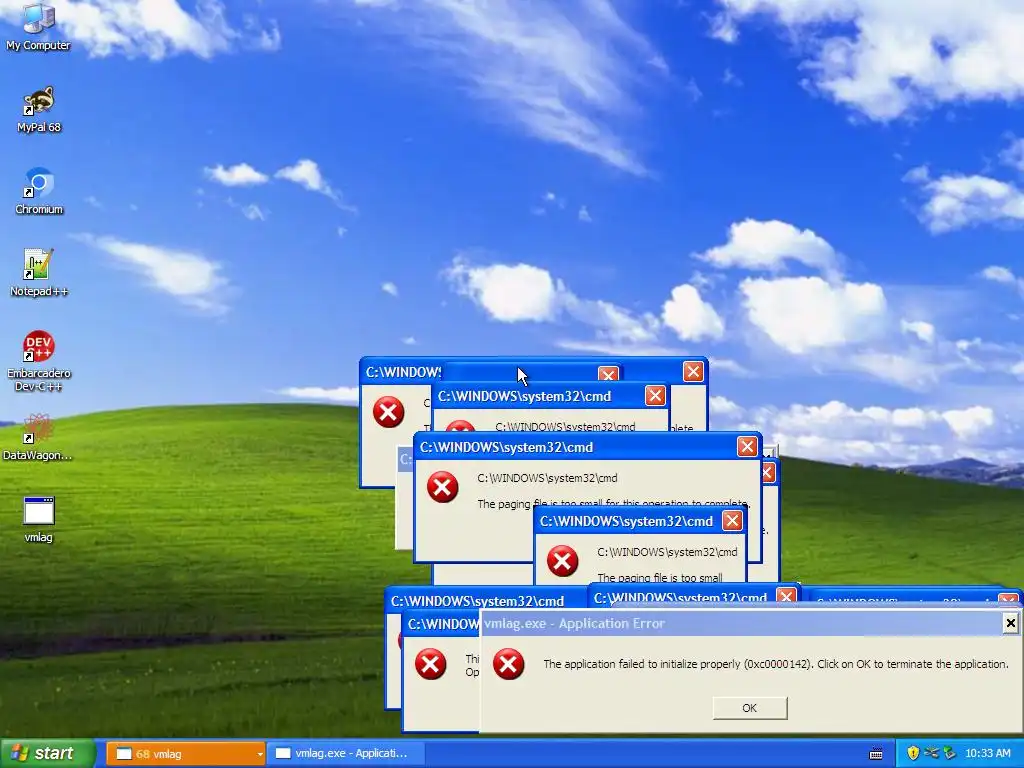The width and height of the screenshot is (1024, 768).
Task: Open the Start menu
Action: pyautogui.click(x=48, y=753)
